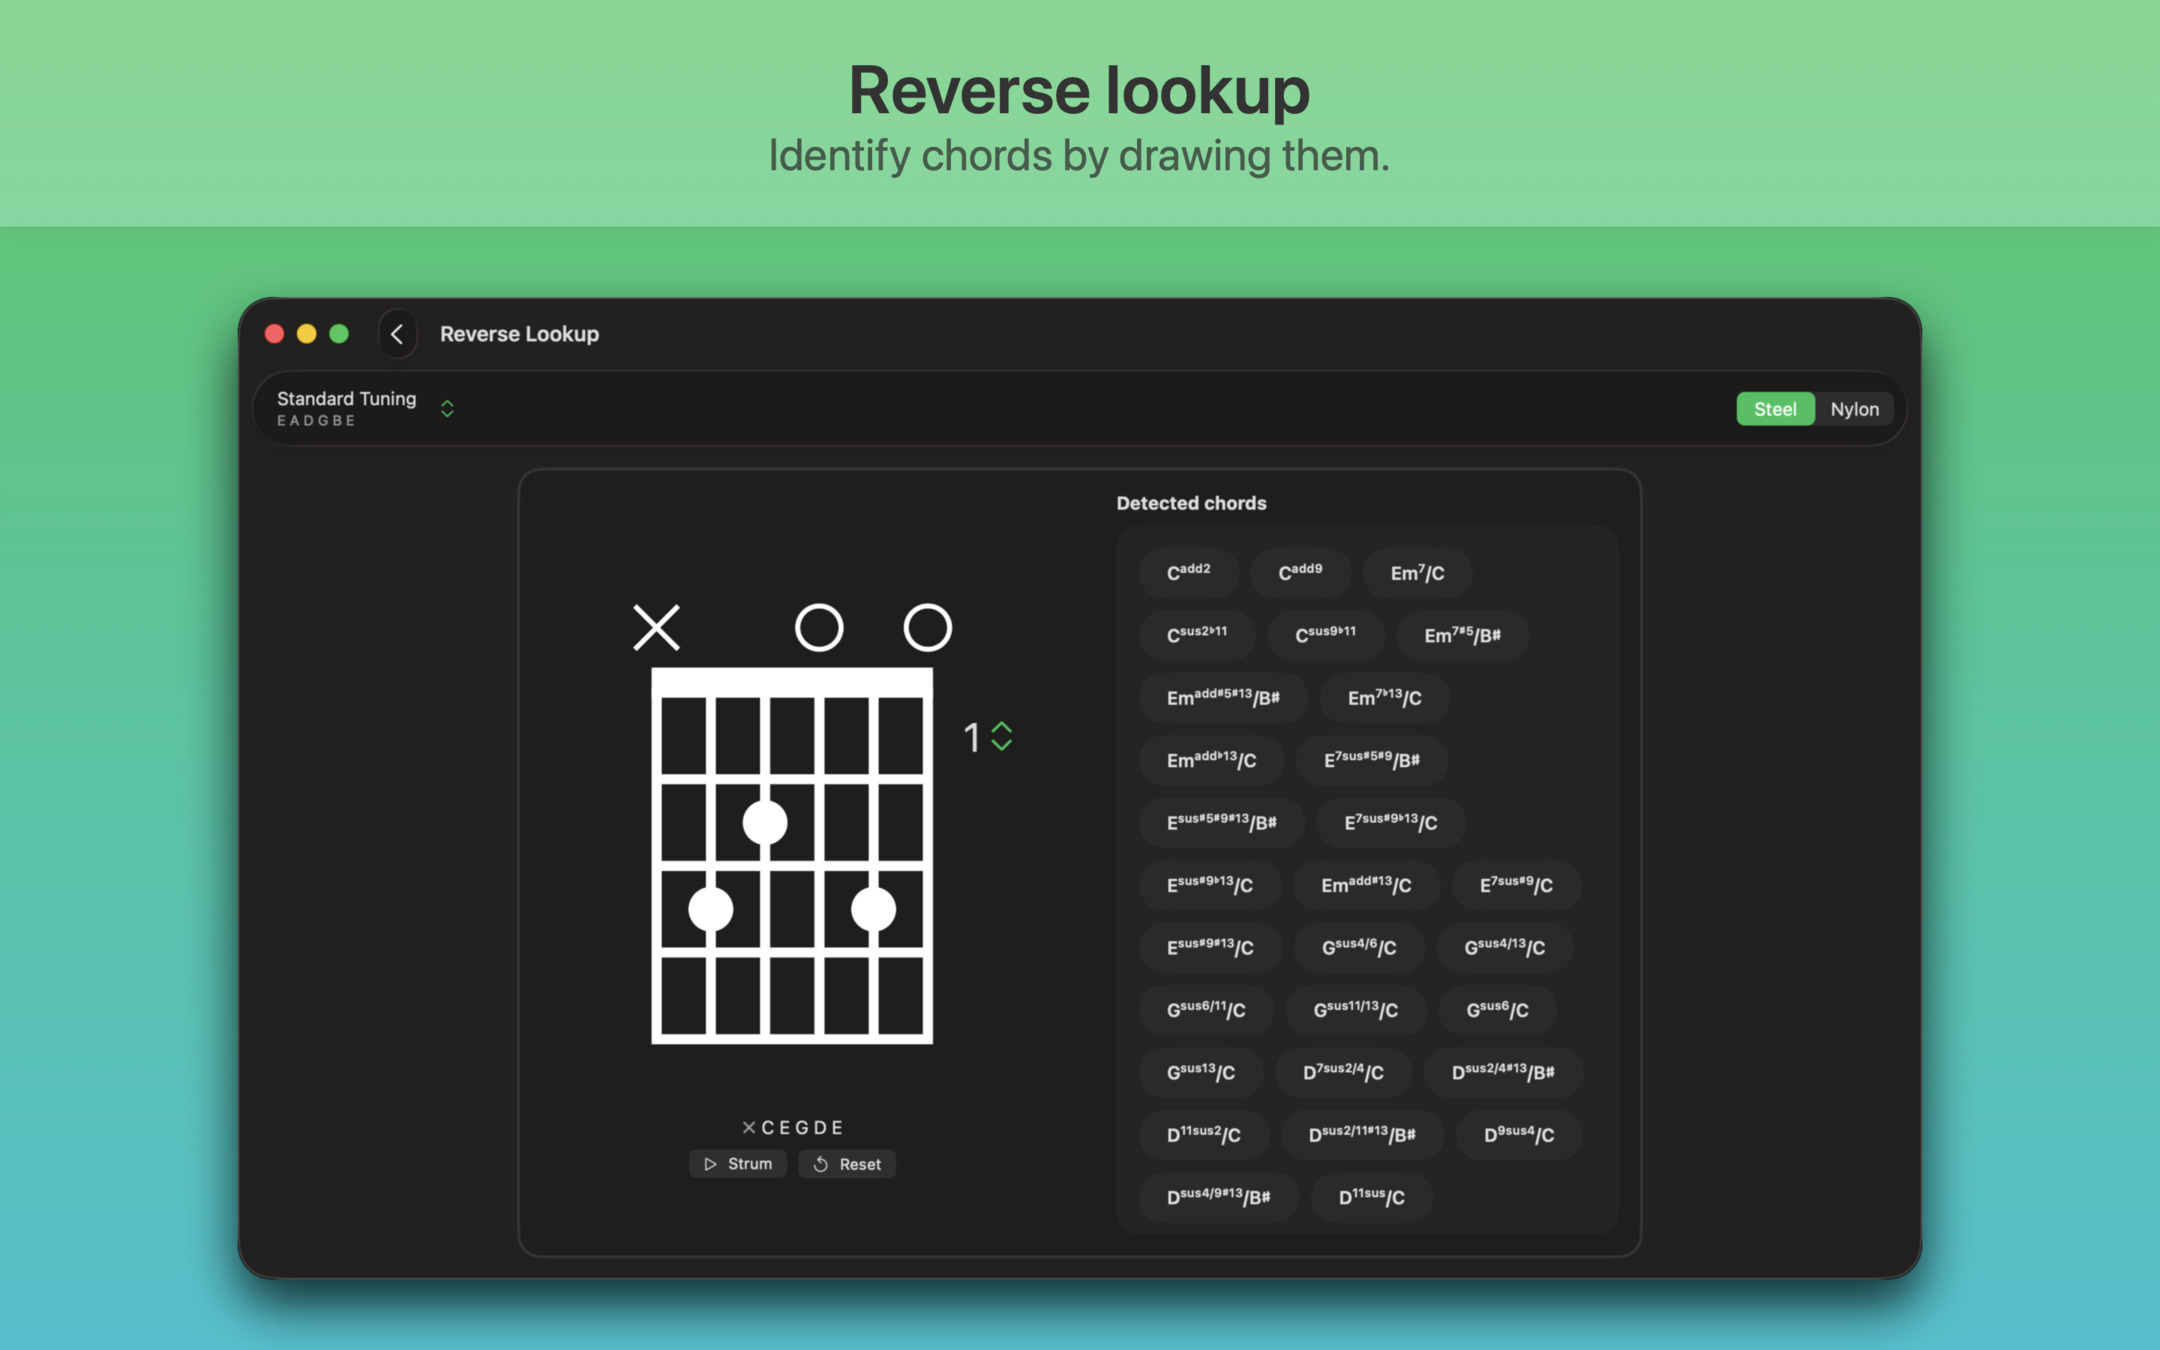Screen dimensions: 2160x1350
Task: Pick the Csus9♭11 chord
Action: 1326,635
